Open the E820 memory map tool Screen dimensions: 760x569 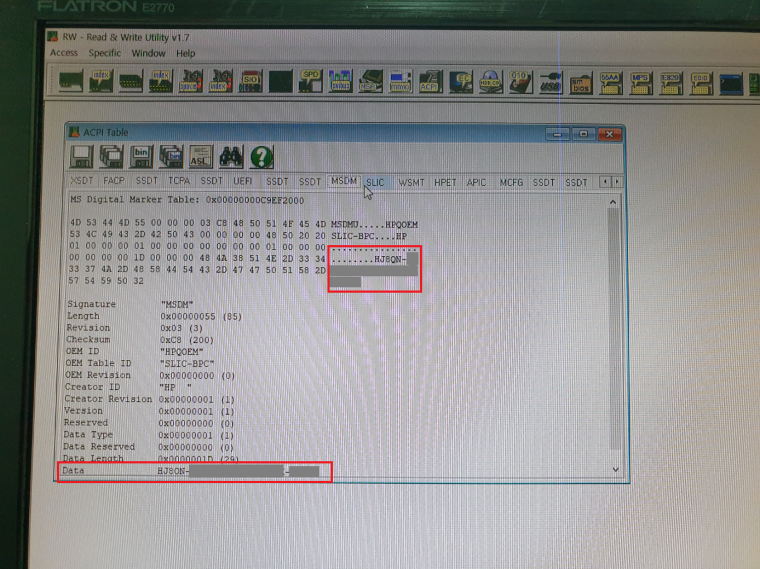coord(671,83)
